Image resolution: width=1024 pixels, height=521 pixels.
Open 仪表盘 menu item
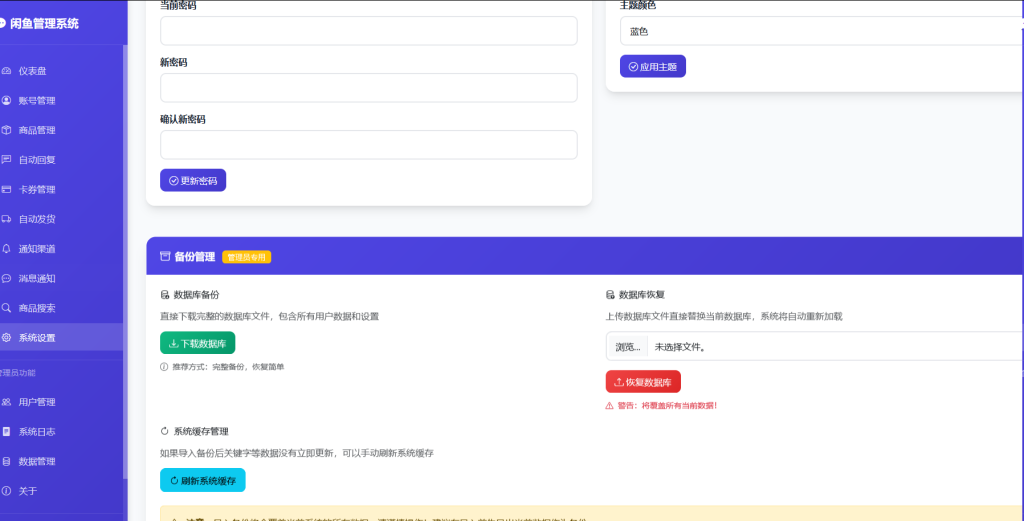tap(61, 71)
